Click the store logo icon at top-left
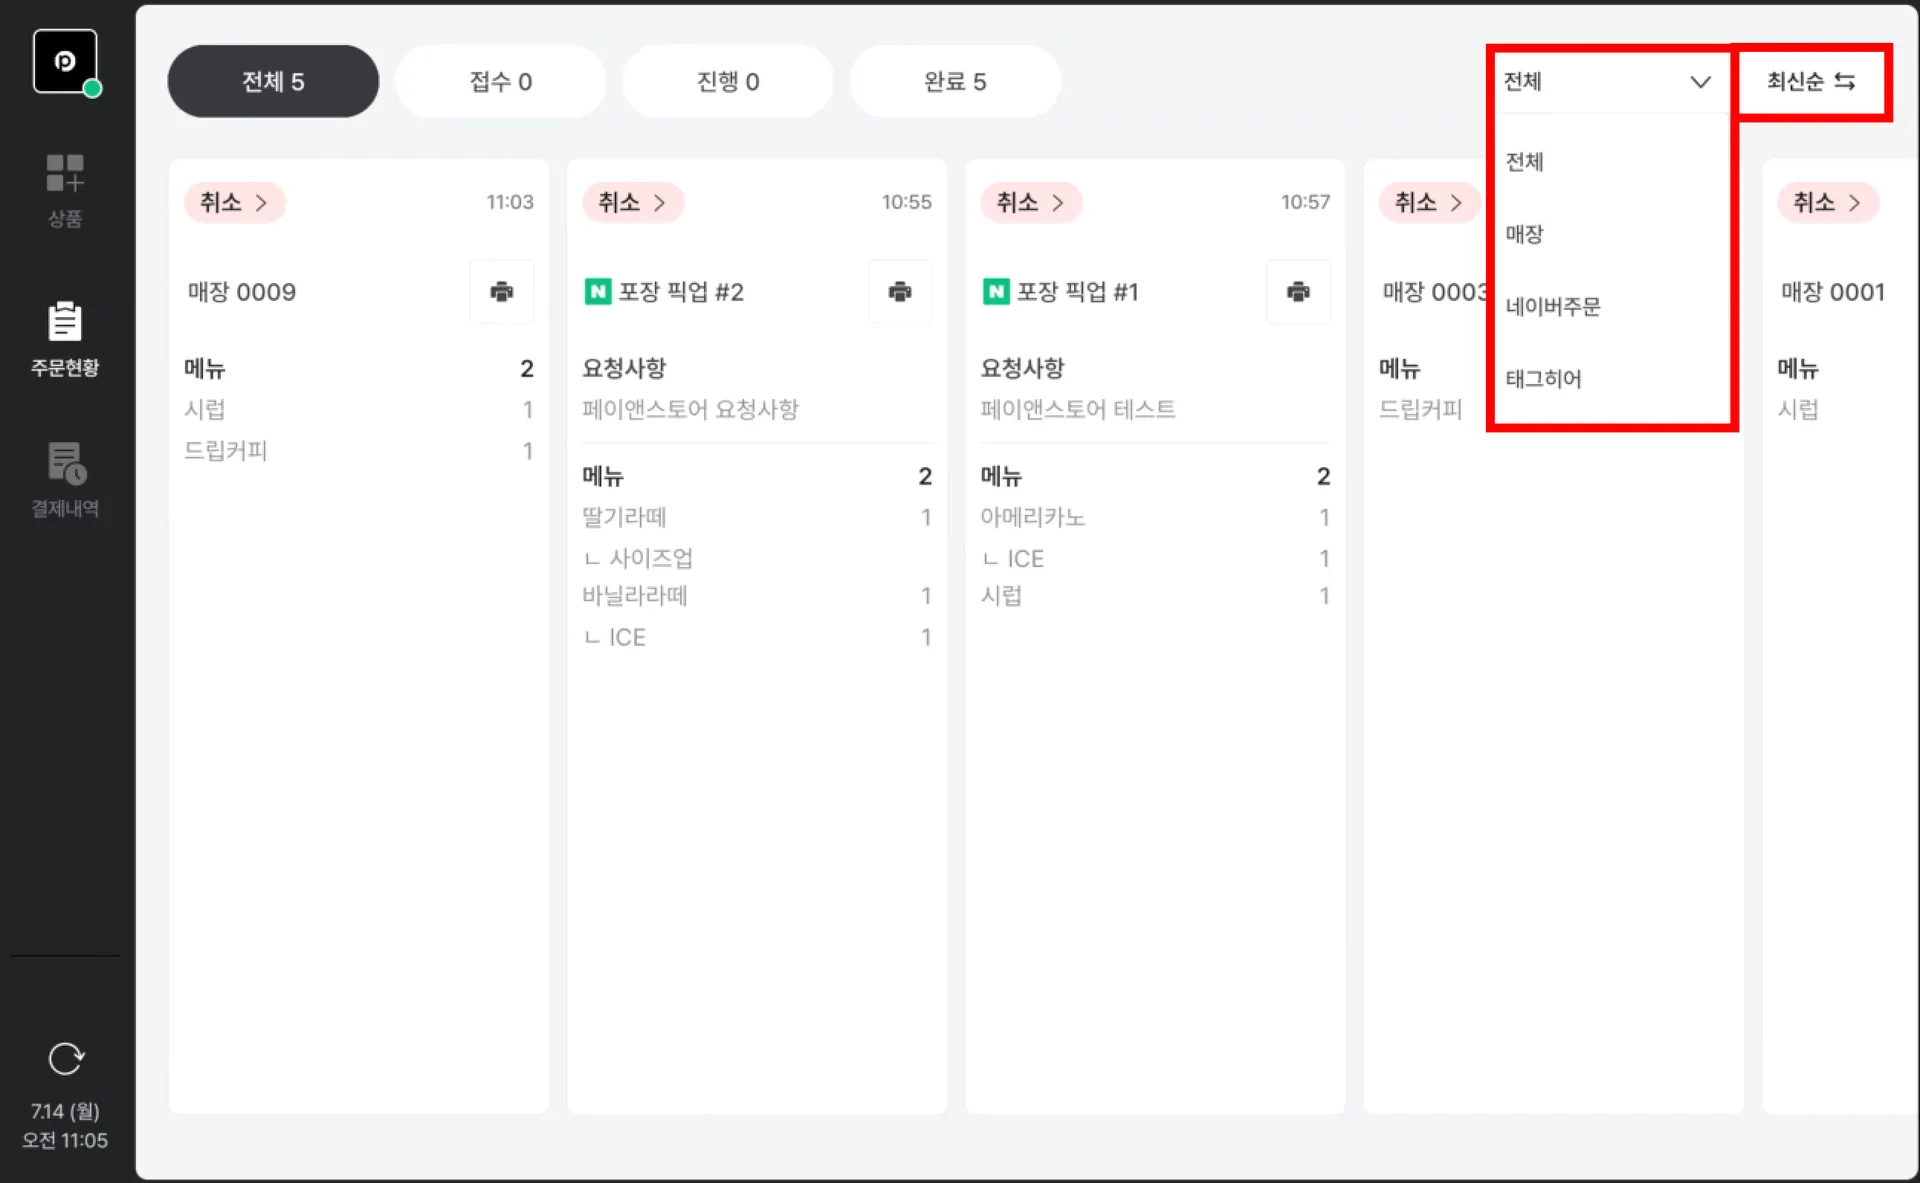 (x=65, y=62)
